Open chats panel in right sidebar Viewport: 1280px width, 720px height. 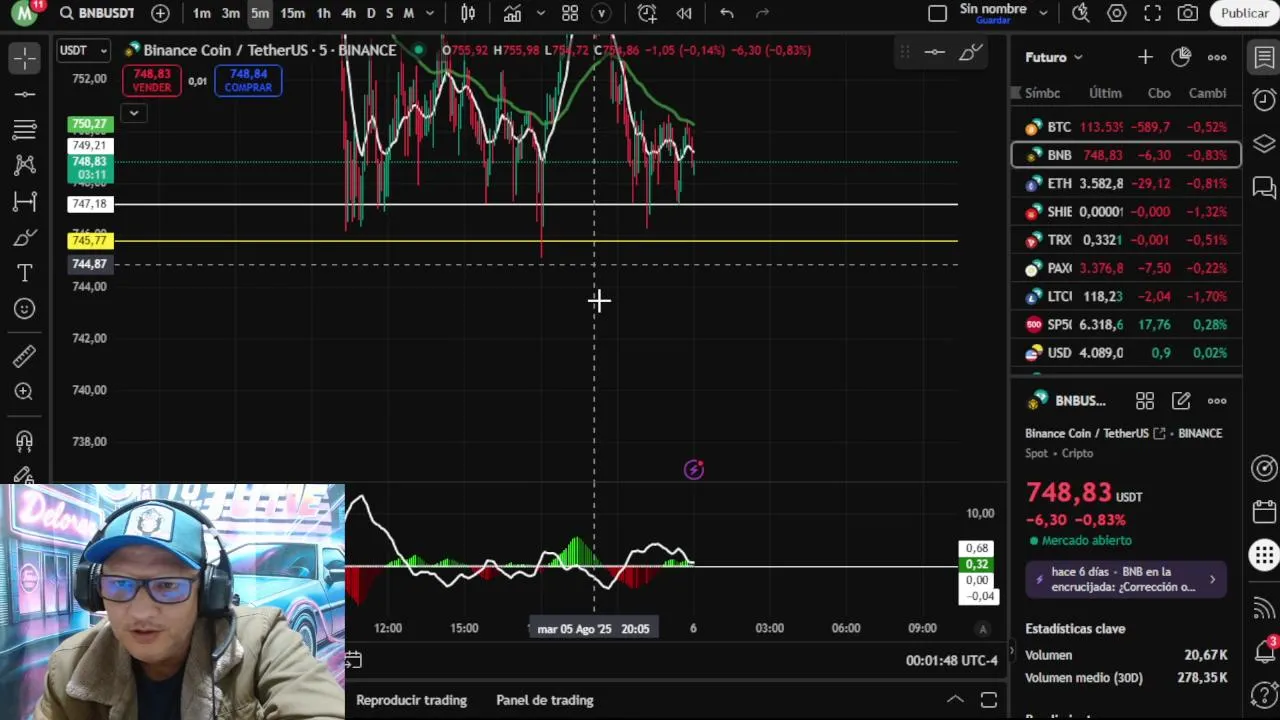pos(1264,187)
